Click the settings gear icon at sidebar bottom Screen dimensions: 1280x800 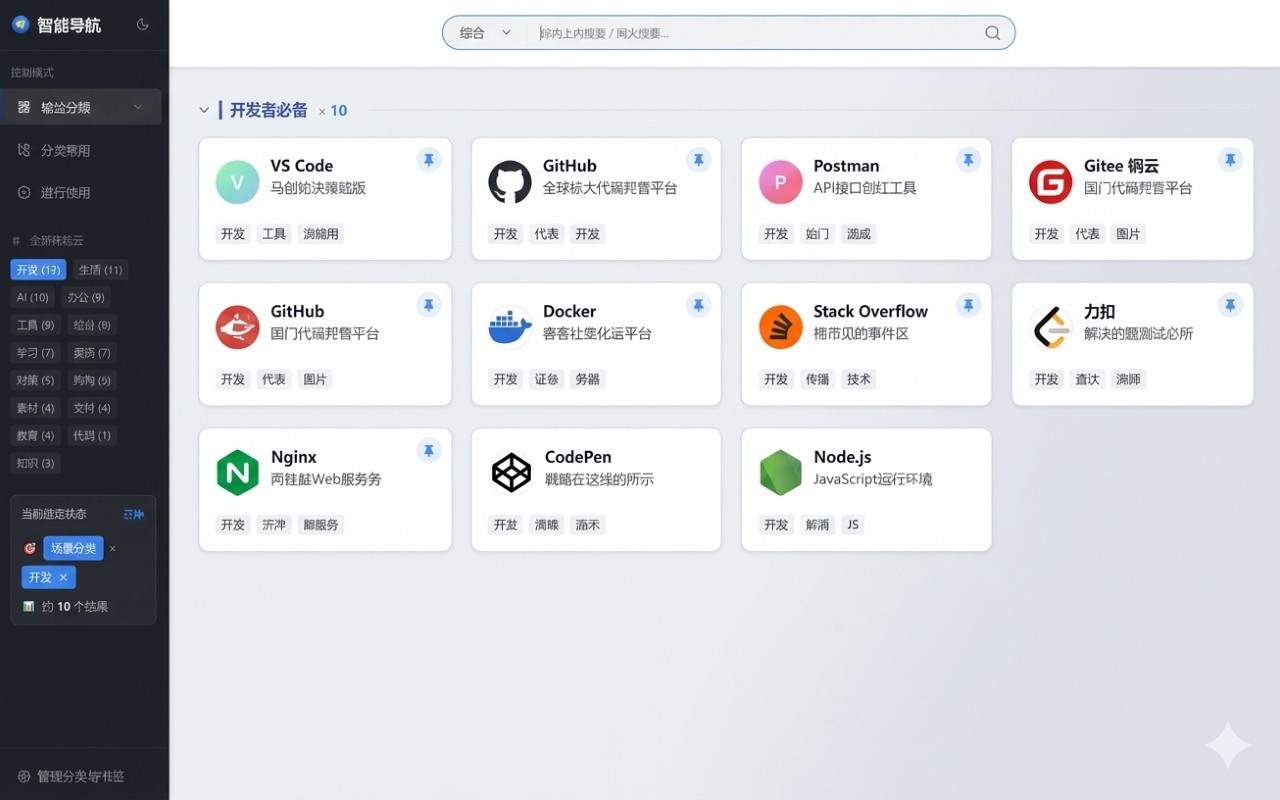(24, 776)
